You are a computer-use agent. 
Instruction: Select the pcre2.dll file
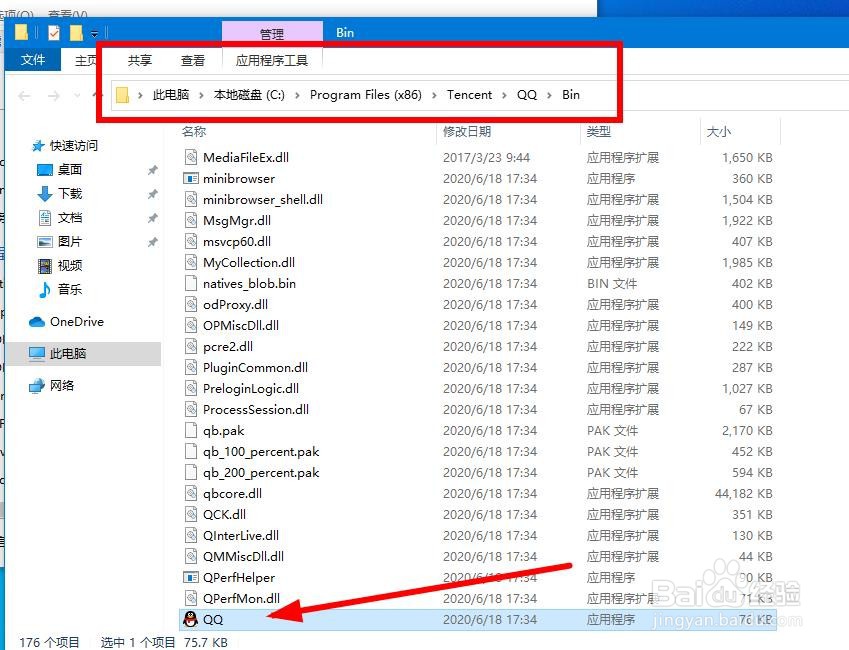[x=227, y=347]
